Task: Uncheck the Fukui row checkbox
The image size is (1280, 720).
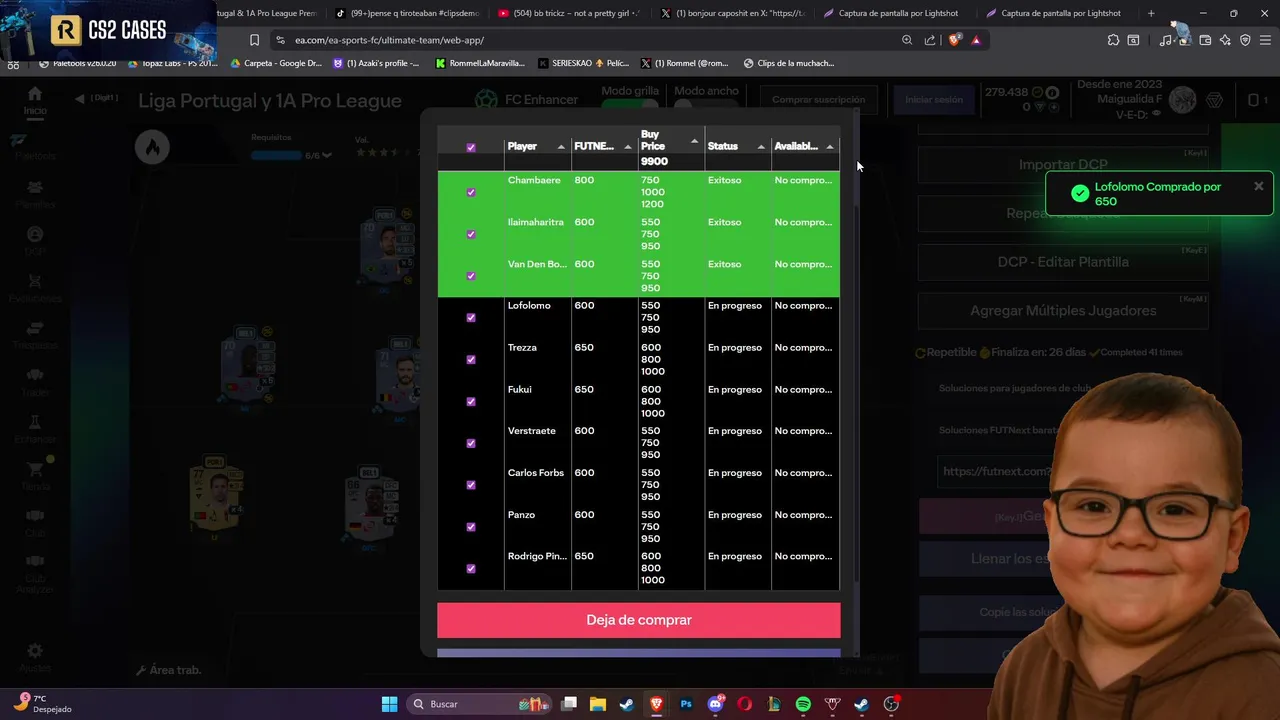Action: [471, 402]
